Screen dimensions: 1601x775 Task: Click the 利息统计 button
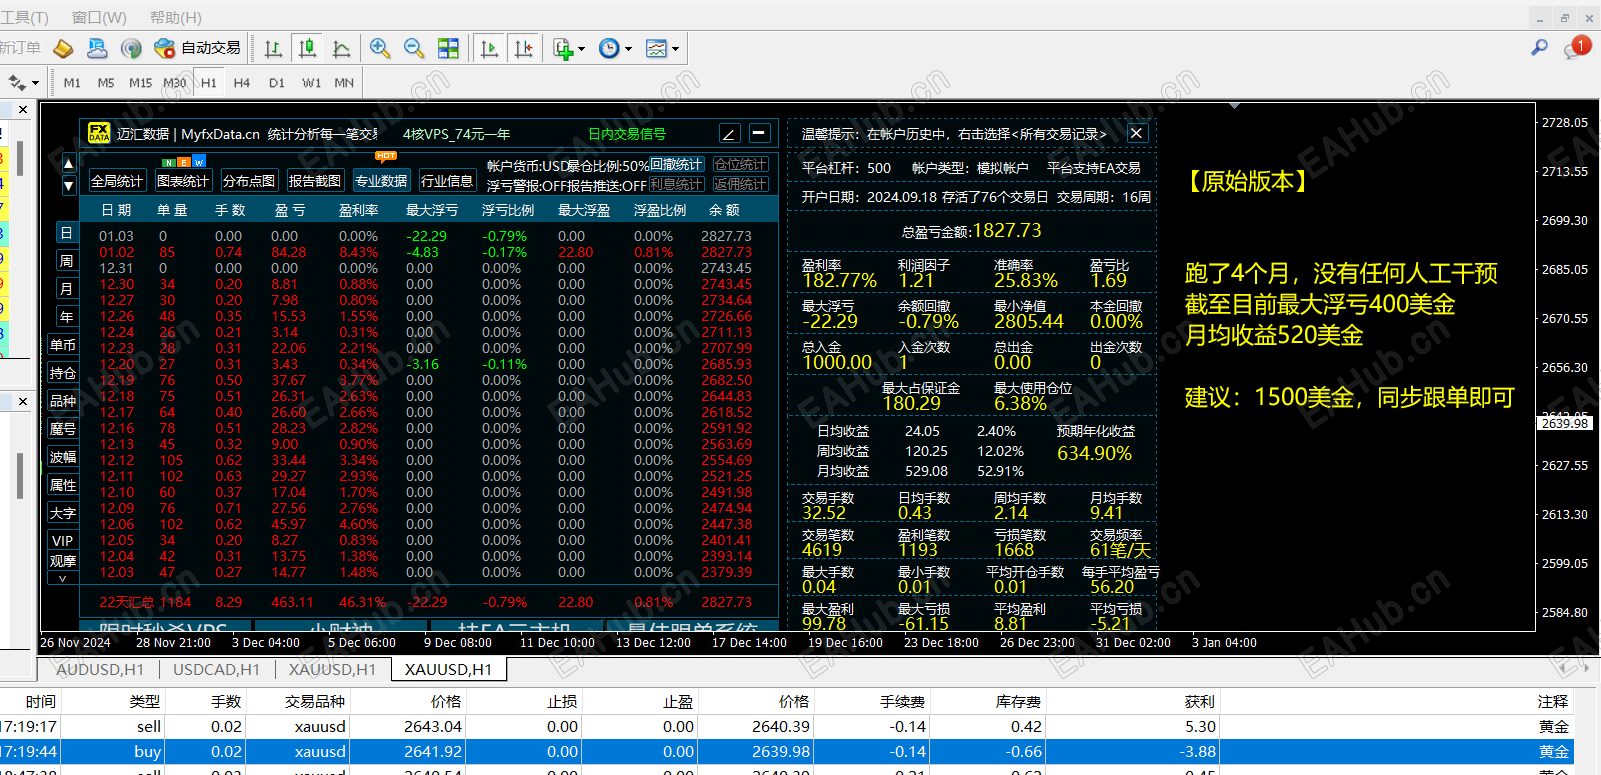click(x=677, y=185)
